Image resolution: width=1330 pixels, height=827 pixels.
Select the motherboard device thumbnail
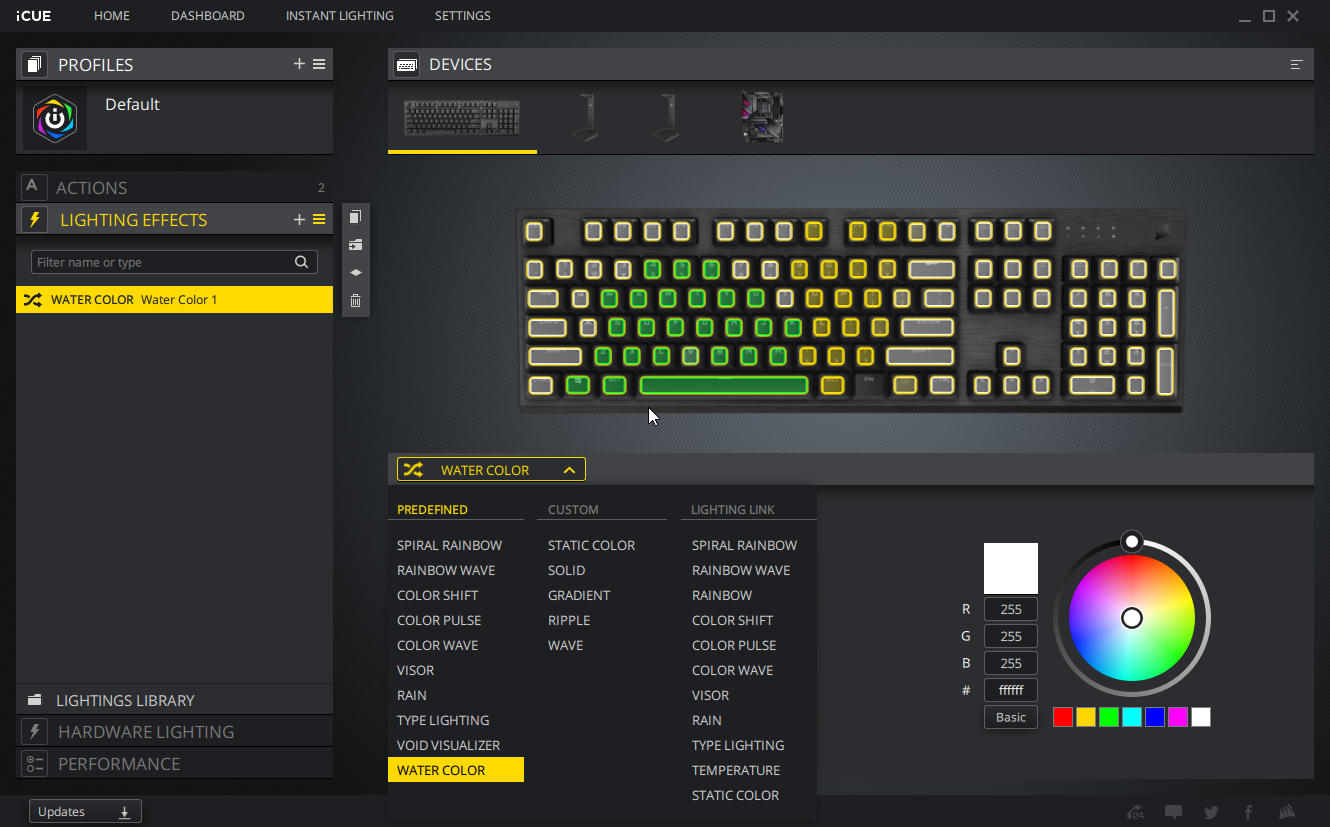point(761,117)
